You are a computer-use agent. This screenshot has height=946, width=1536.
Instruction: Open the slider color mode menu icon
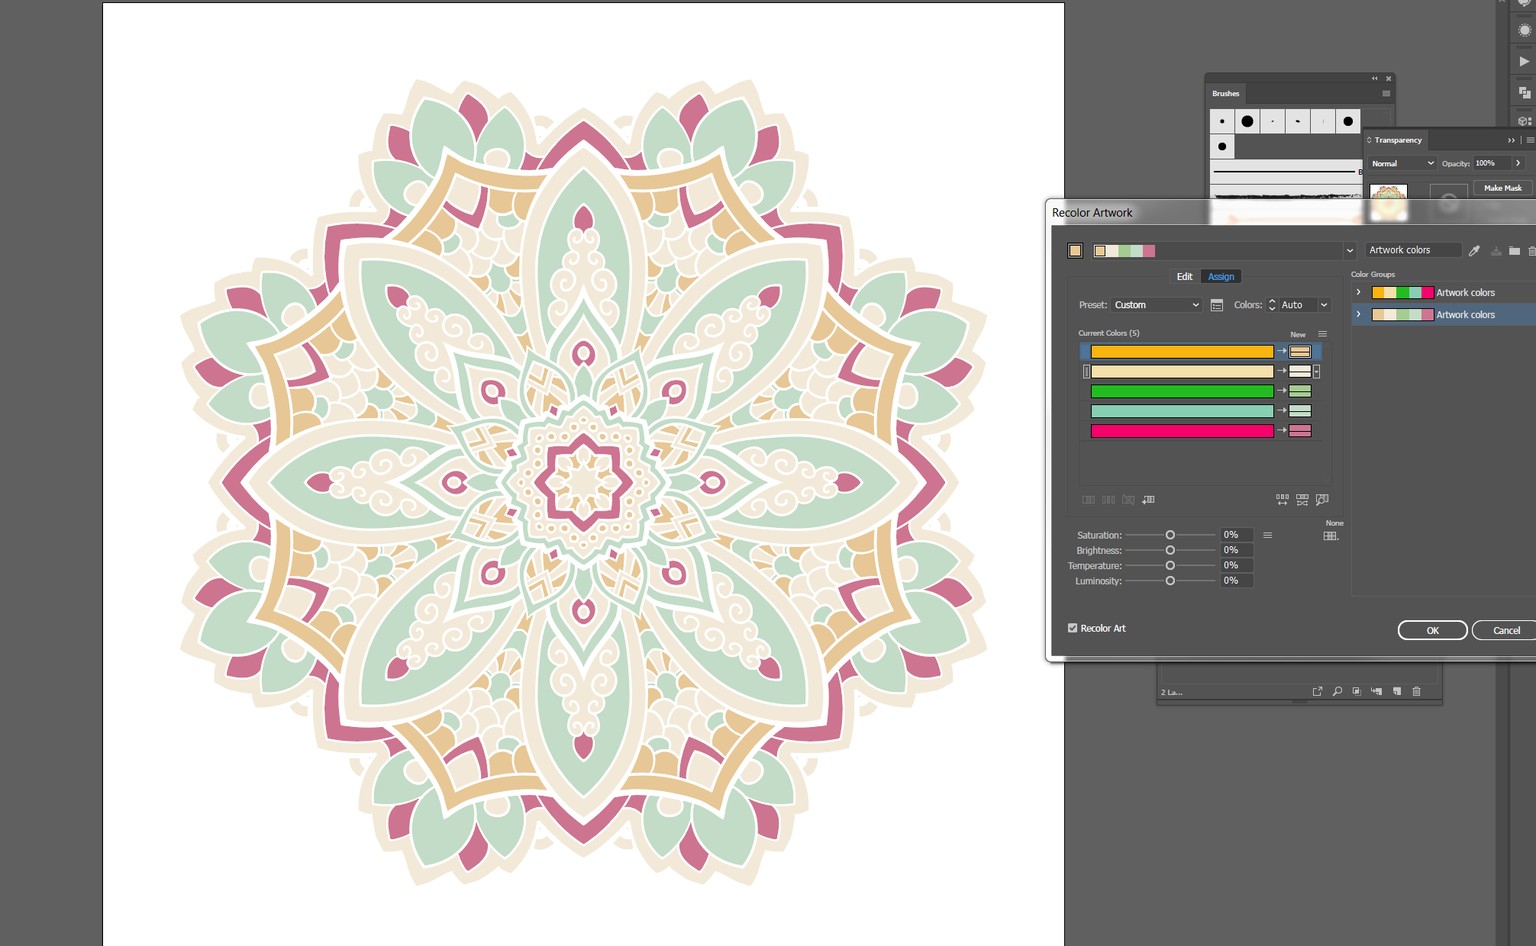(1267, 535)
